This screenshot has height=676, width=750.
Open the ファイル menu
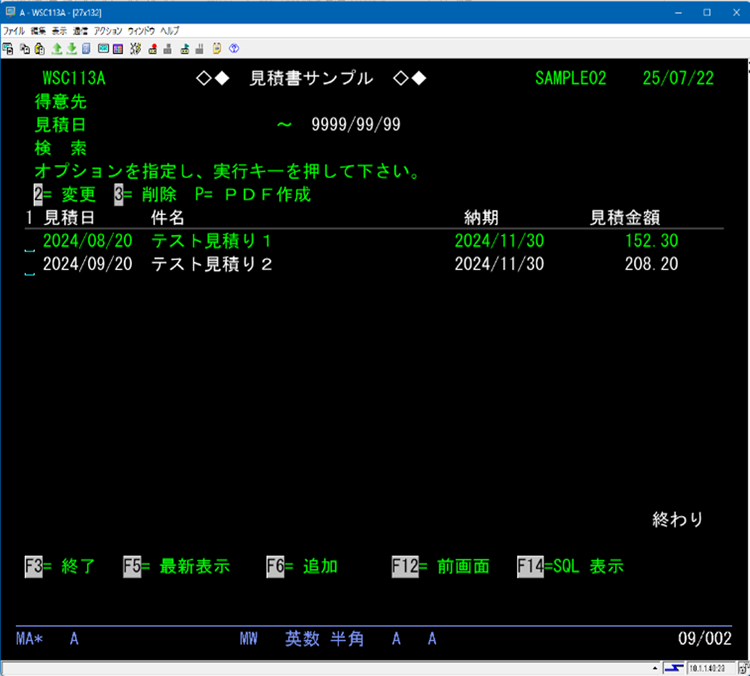coord(14,31)
